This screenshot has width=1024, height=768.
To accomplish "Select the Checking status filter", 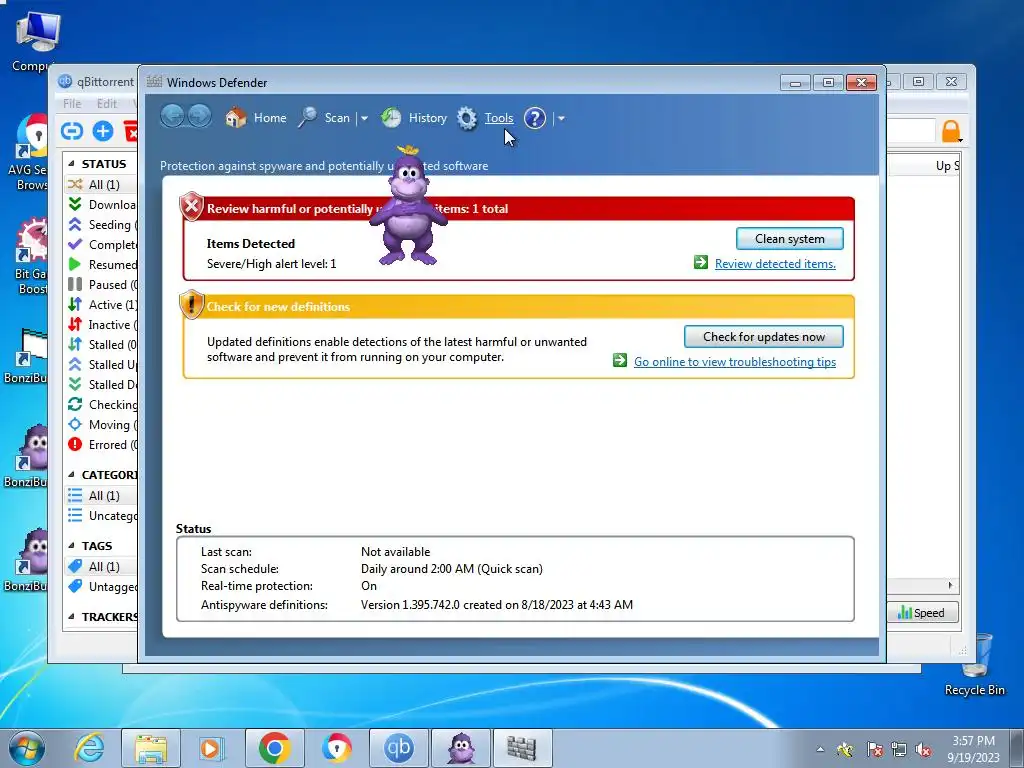I will click(101, 405).
